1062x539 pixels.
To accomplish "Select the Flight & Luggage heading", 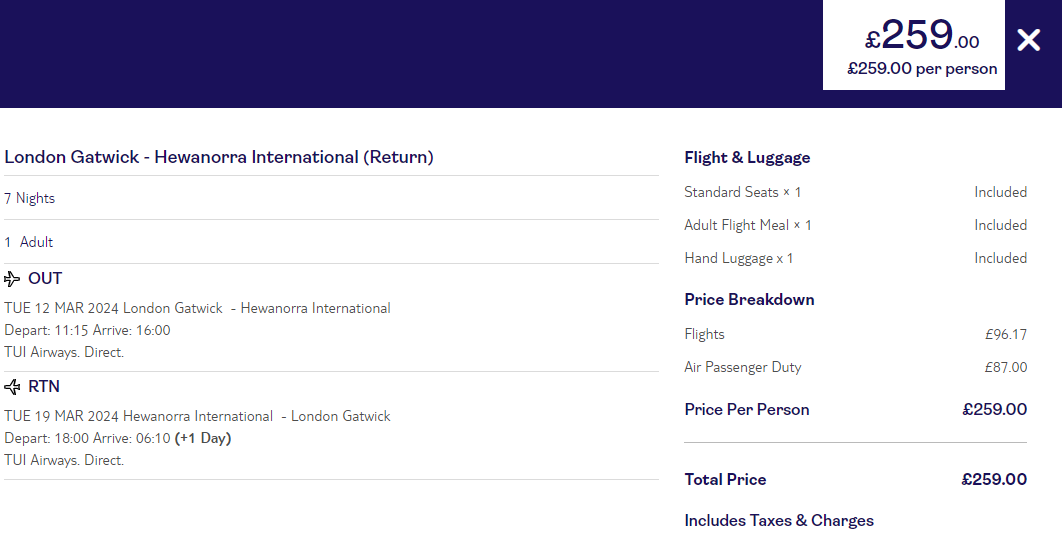I will pos(747,158).
